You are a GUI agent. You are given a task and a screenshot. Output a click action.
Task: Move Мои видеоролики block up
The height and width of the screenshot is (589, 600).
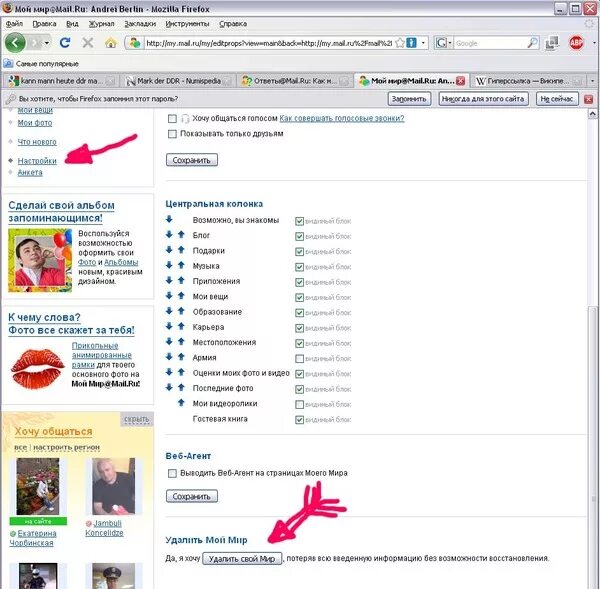click(x=181, y=403)
